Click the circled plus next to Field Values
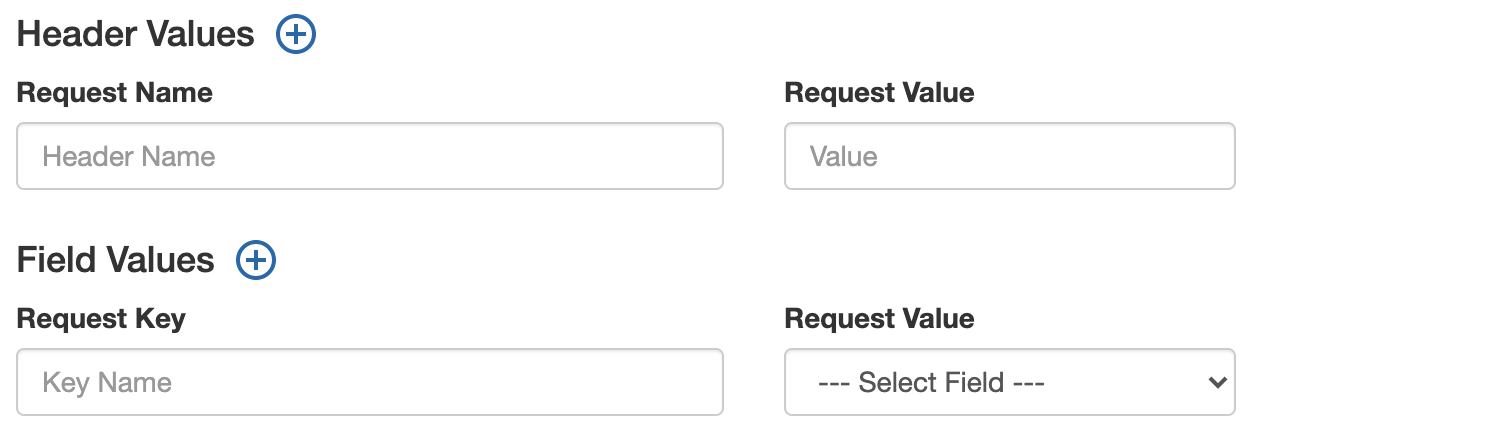The image size is (1504, 430). coord(256,261)
